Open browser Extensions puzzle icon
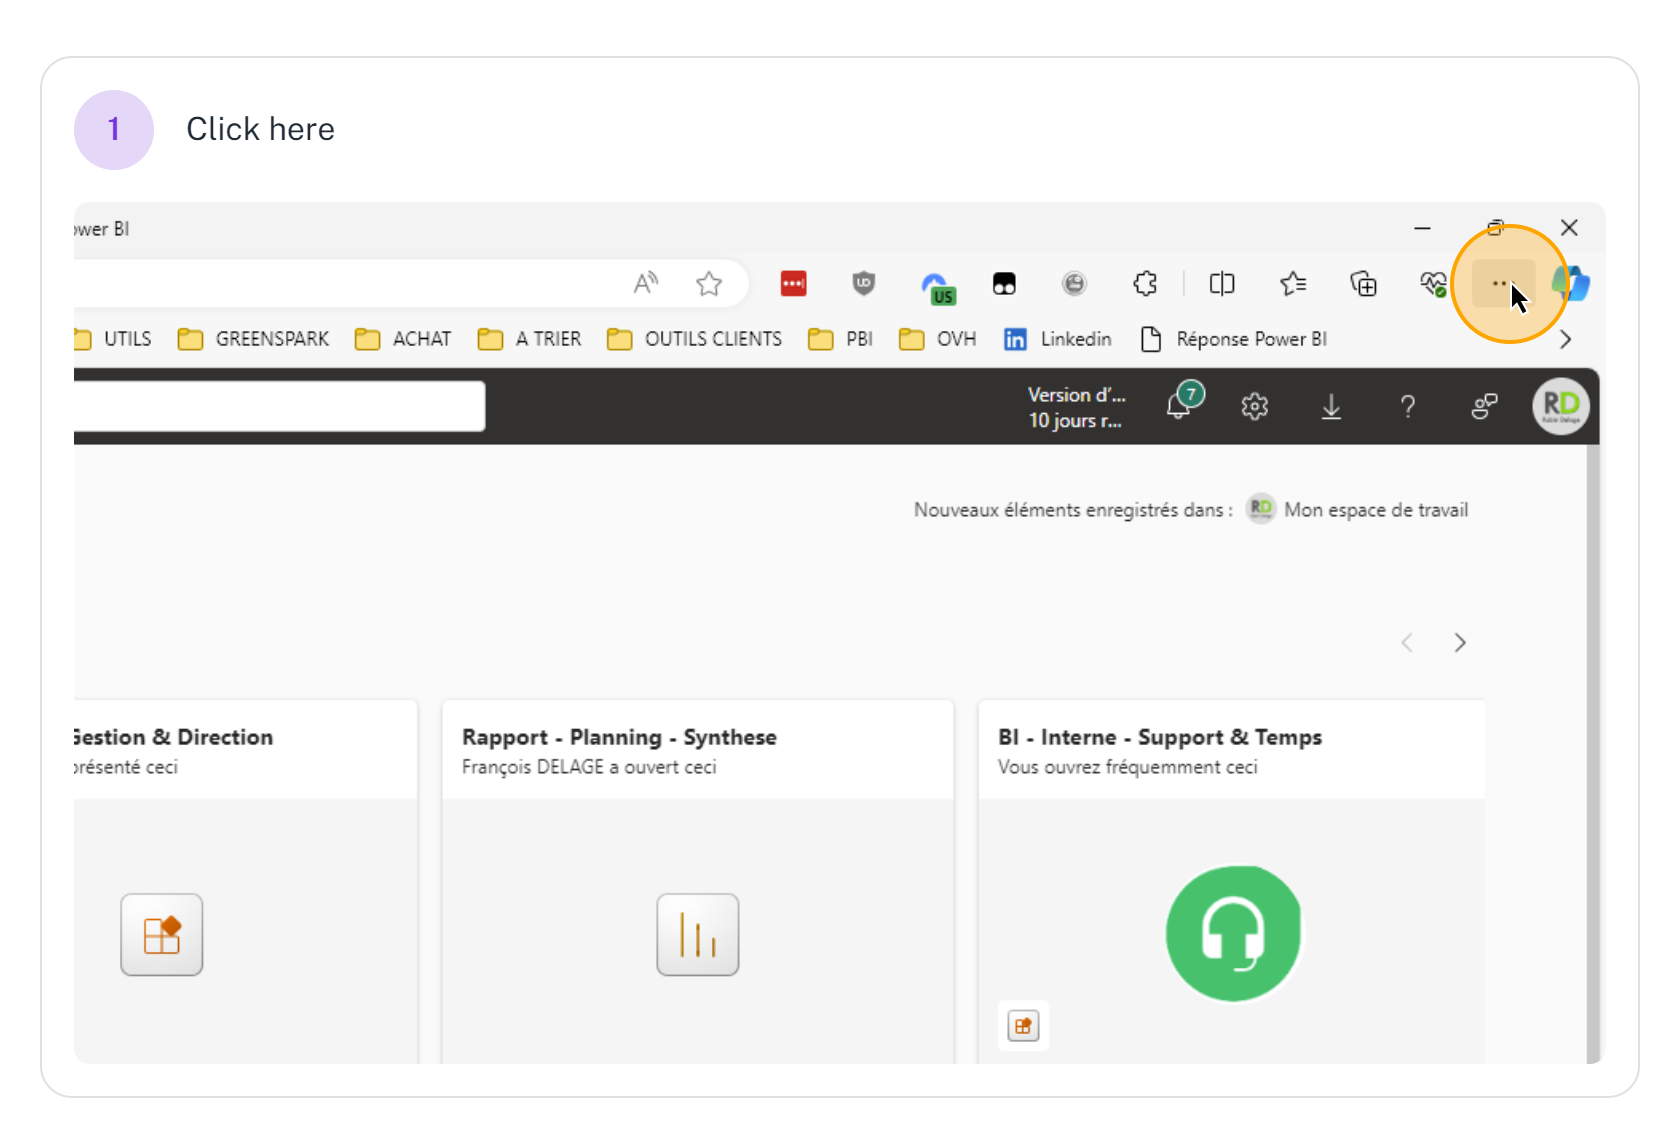 [1145, 284]
